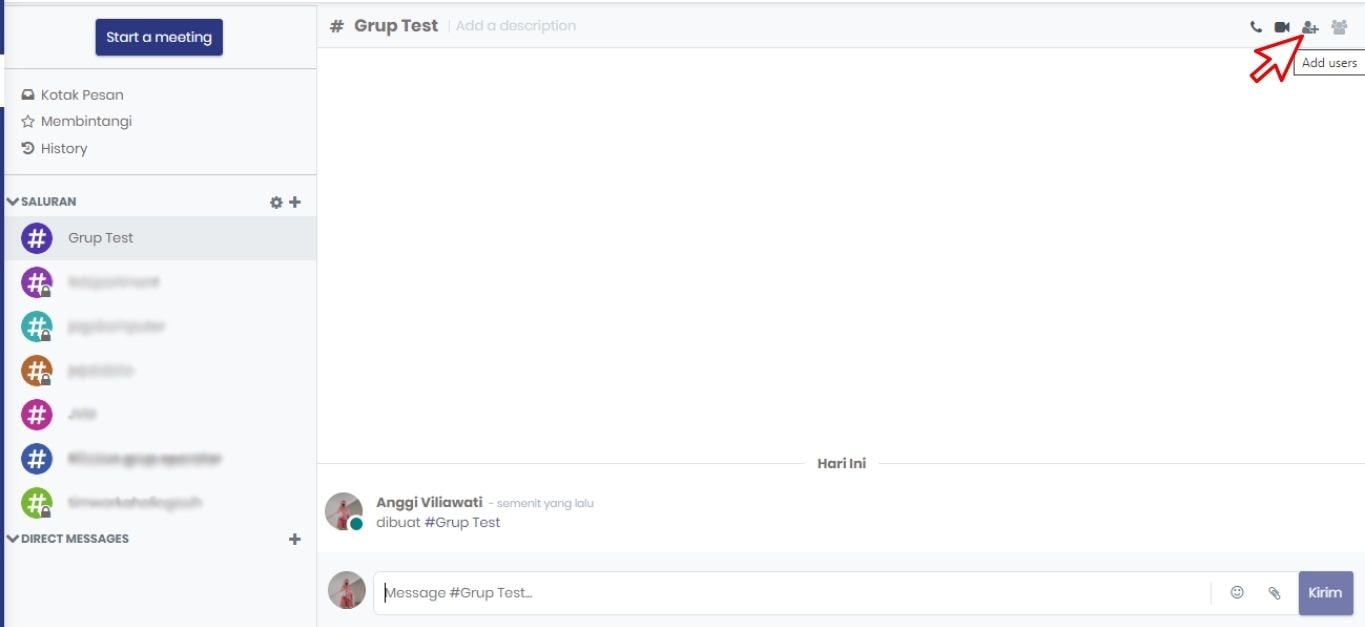Viewport: 1365px width, 627px height.
Task: Click Add a description field
Action: pos(516,26)
